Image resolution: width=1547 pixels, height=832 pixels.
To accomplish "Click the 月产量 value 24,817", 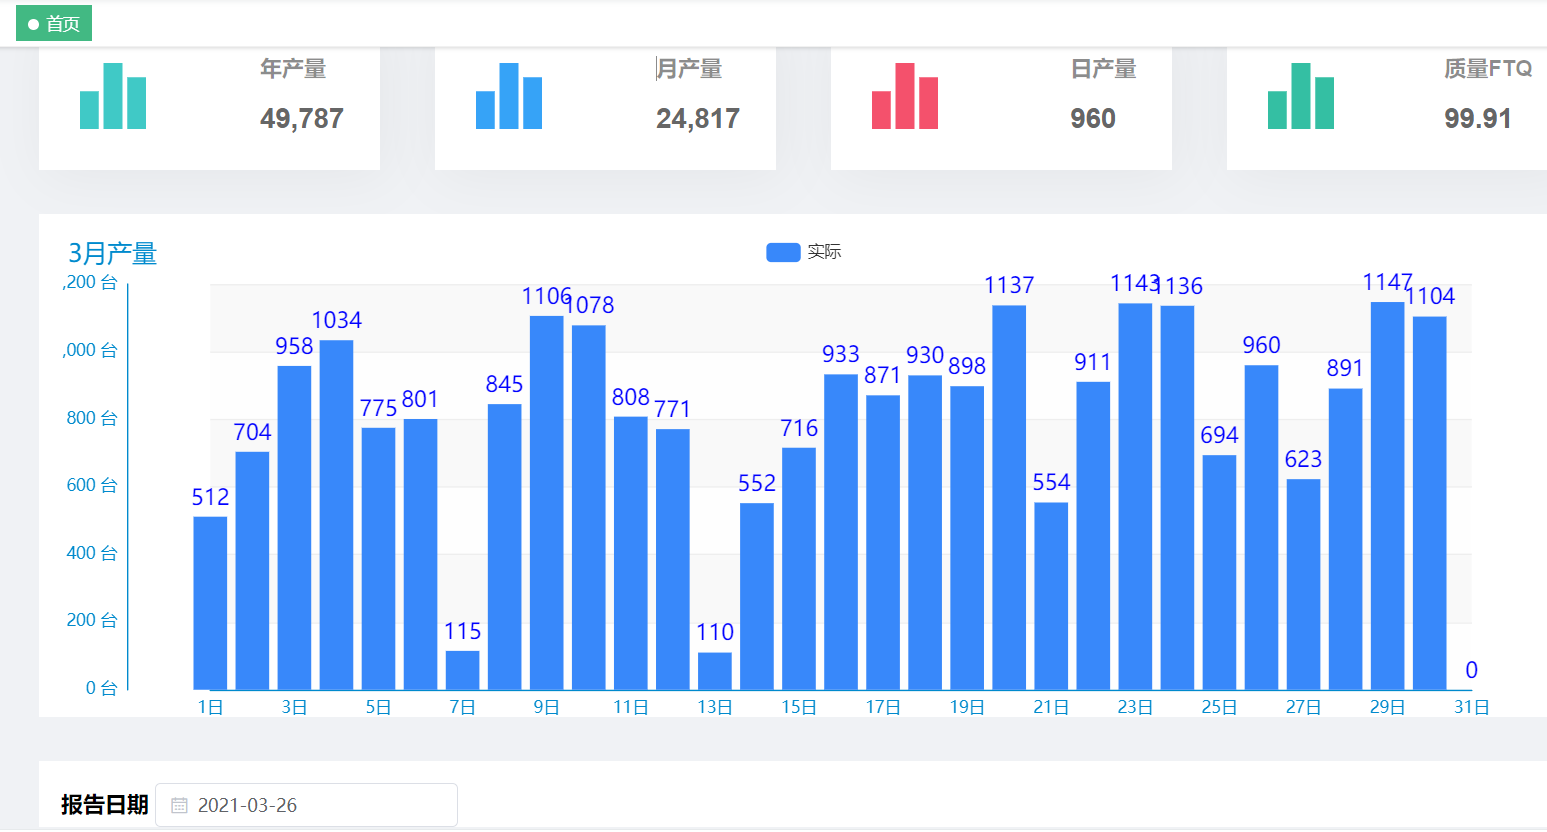I will (698, 119).
